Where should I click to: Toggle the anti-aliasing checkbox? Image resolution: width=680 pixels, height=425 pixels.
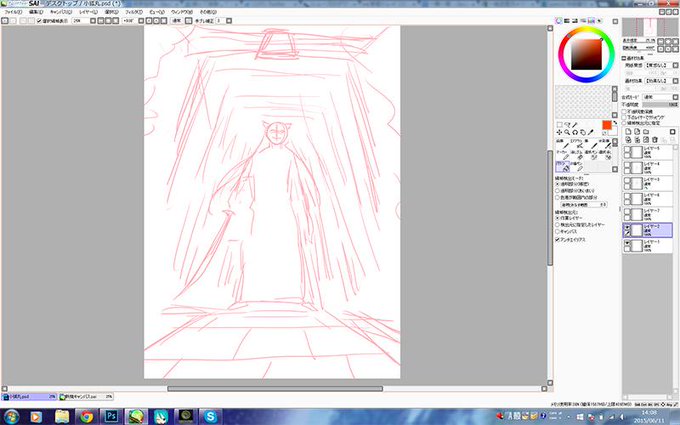(558, 239)
